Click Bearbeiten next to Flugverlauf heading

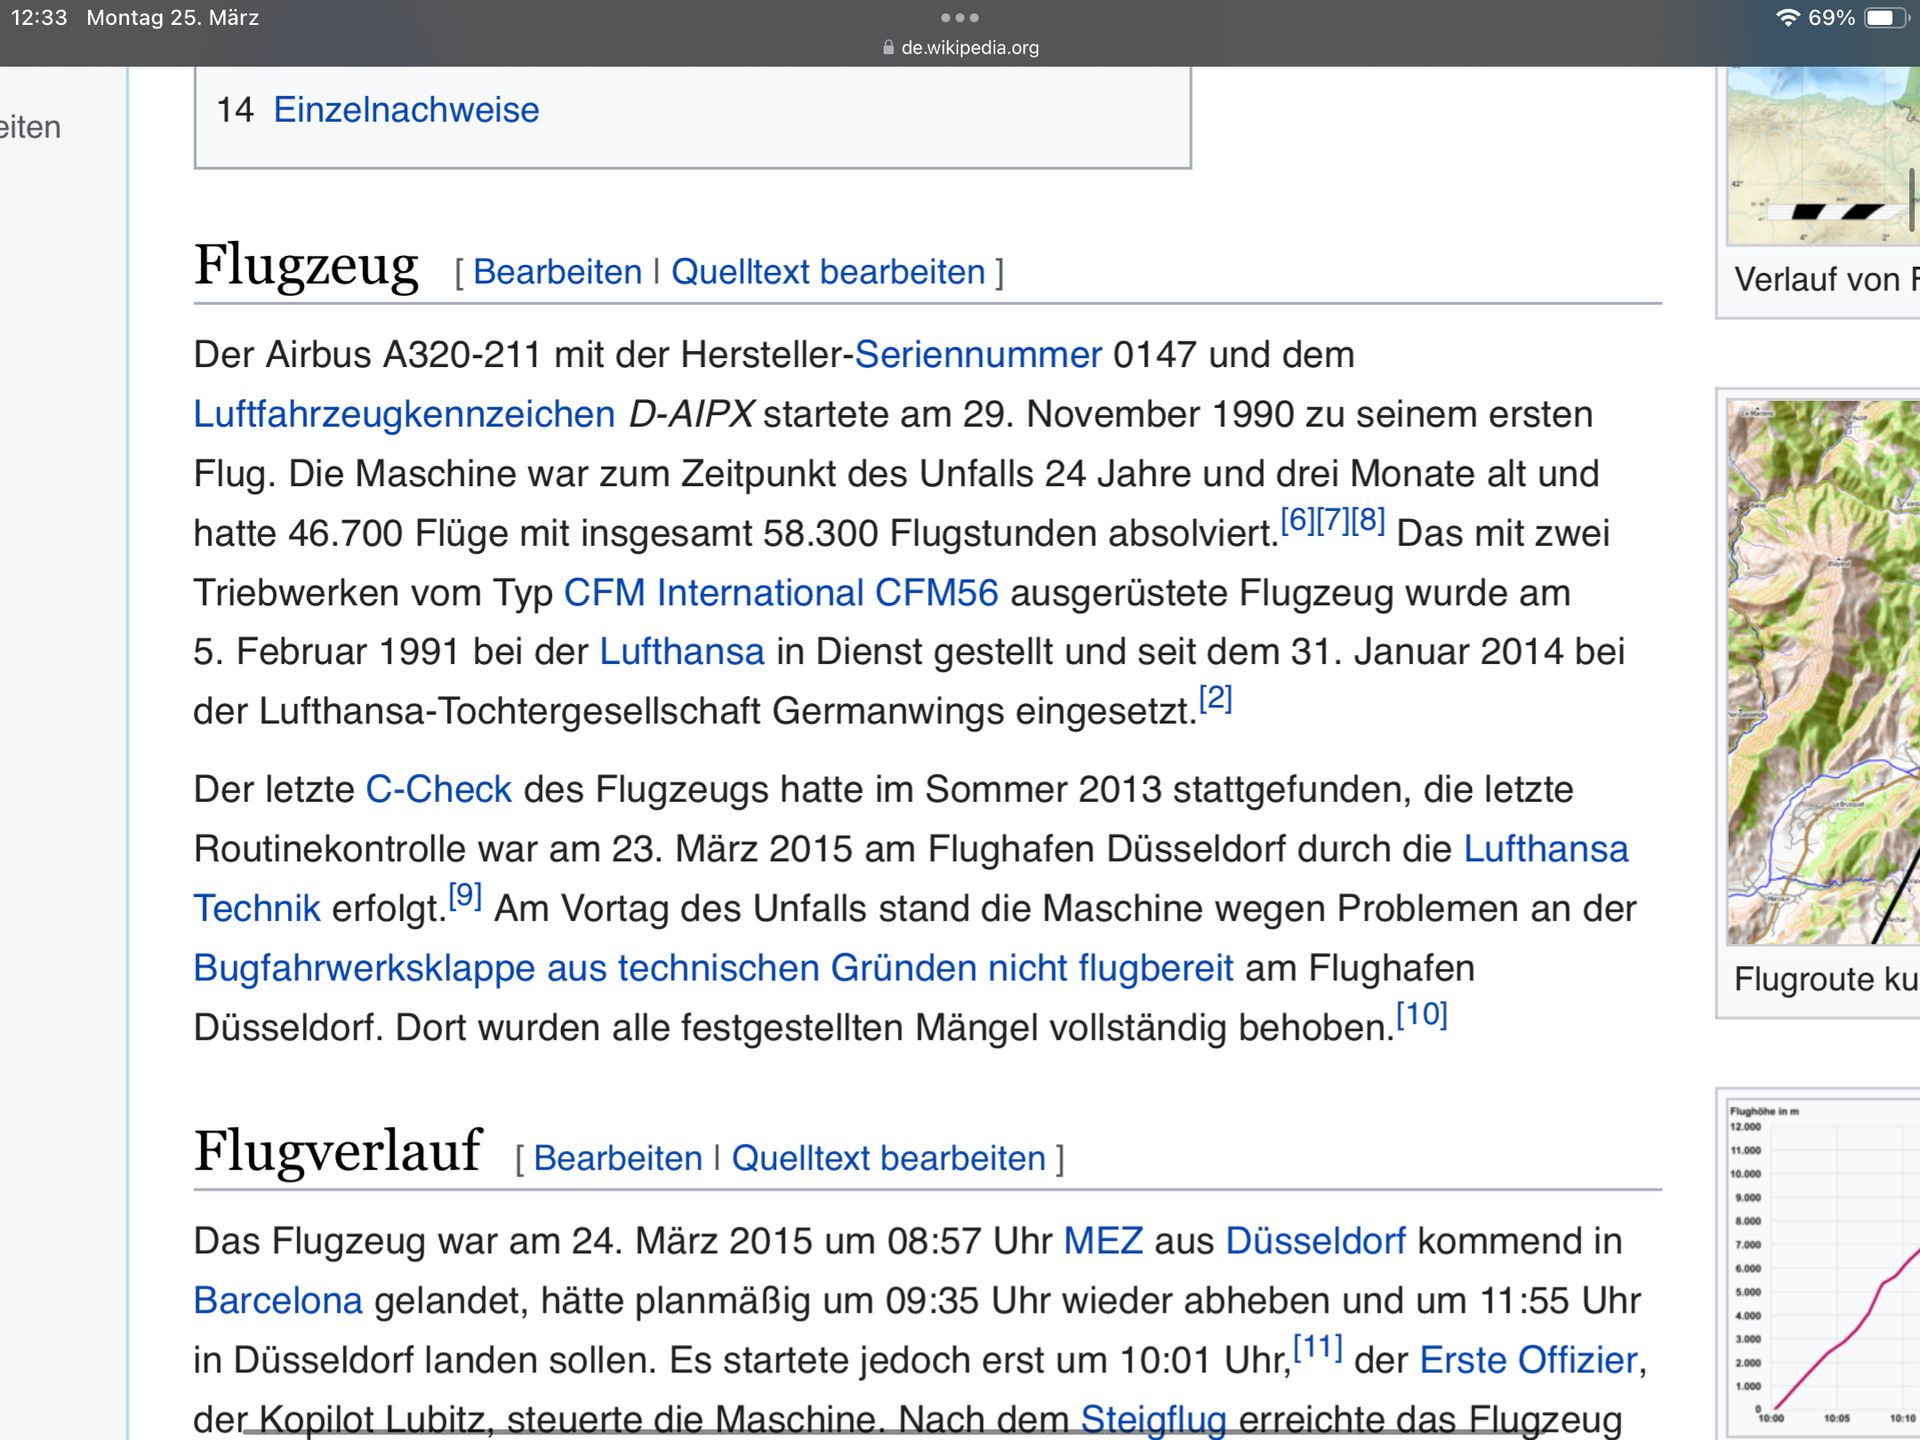point(617,1158)
